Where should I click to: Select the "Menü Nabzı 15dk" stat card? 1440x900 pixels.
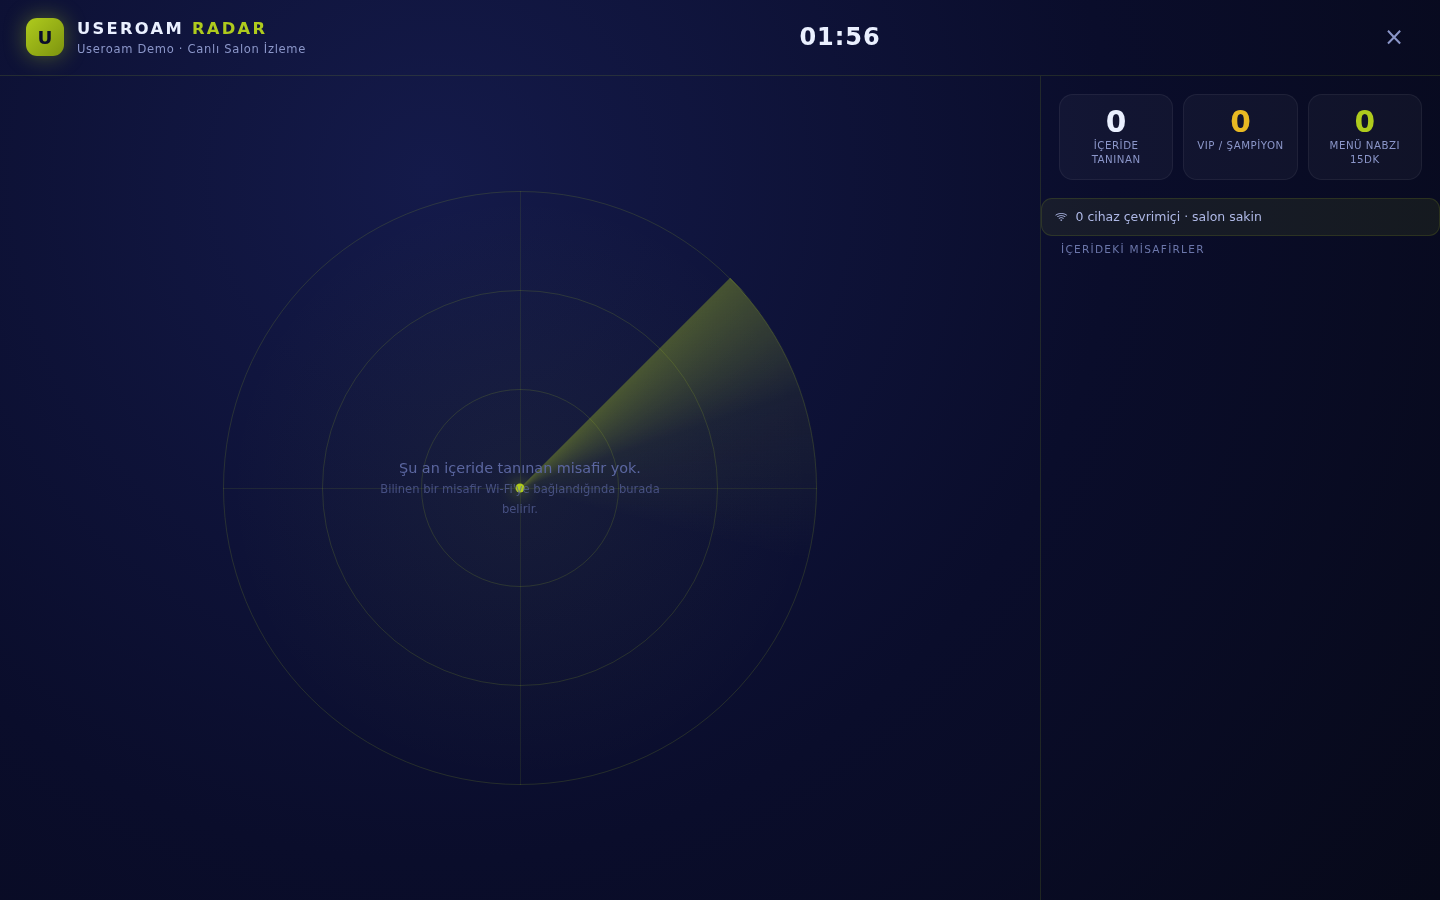[x=1365, y=137]
